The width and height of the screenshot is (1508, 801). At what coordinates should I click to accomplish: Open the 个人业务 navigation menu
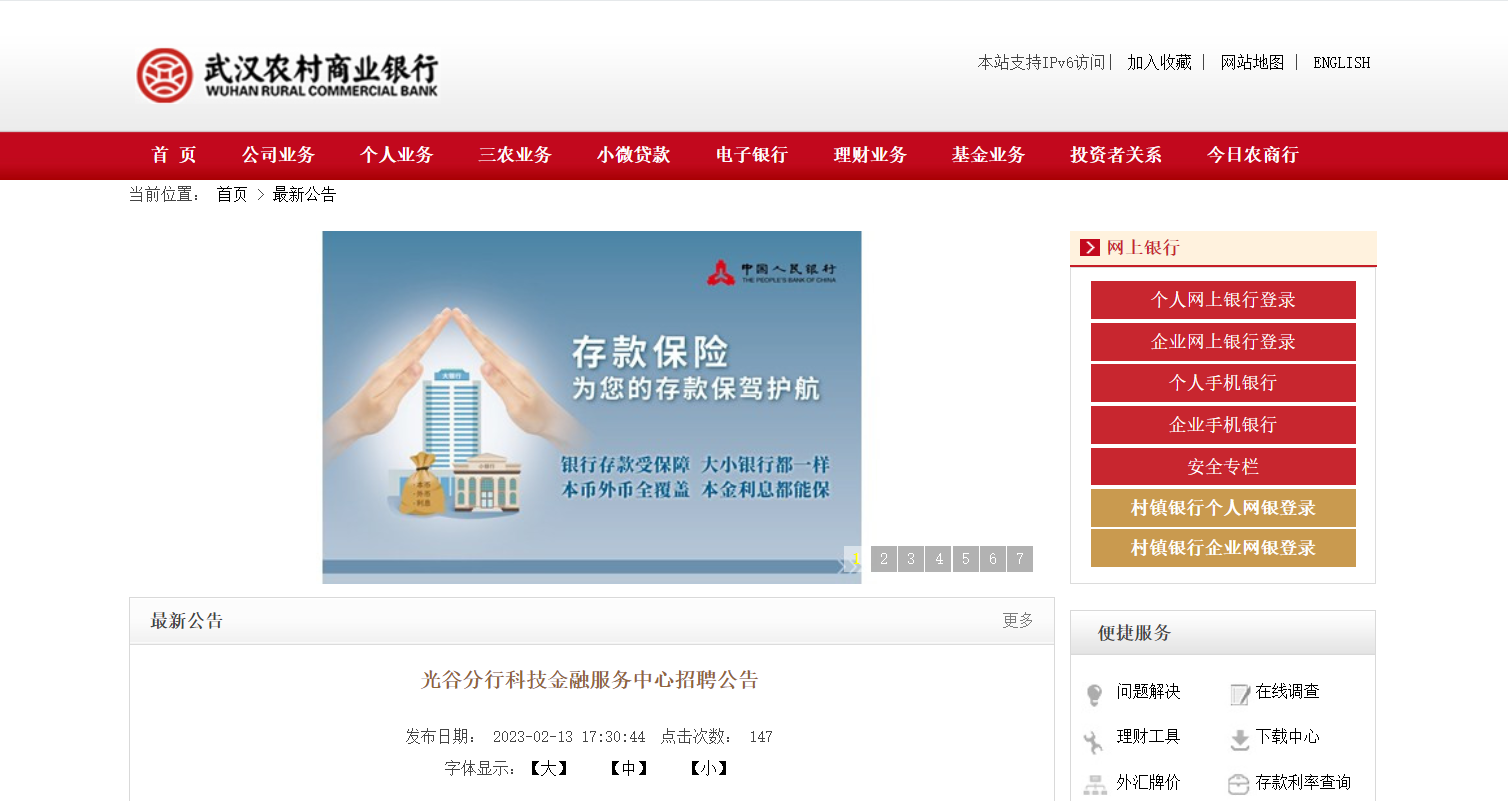coord(397,155)
